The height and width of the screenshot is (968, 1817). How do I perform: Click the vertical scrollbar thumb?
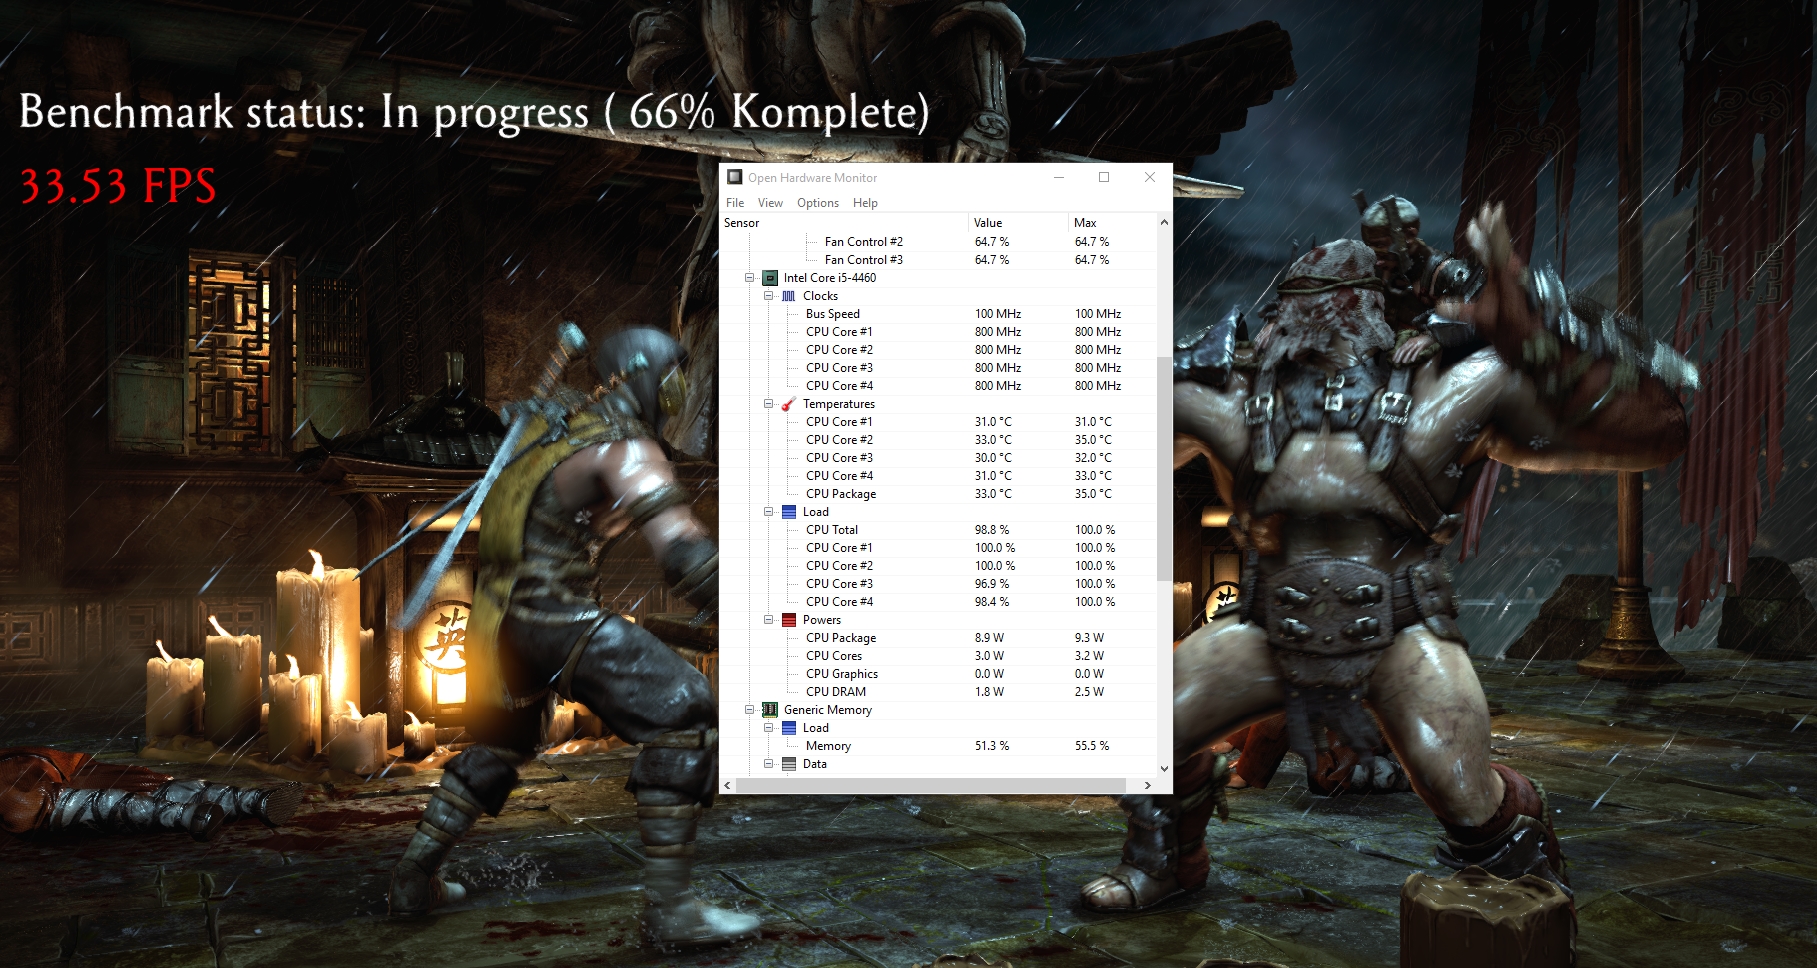[x=1164, y=468]
